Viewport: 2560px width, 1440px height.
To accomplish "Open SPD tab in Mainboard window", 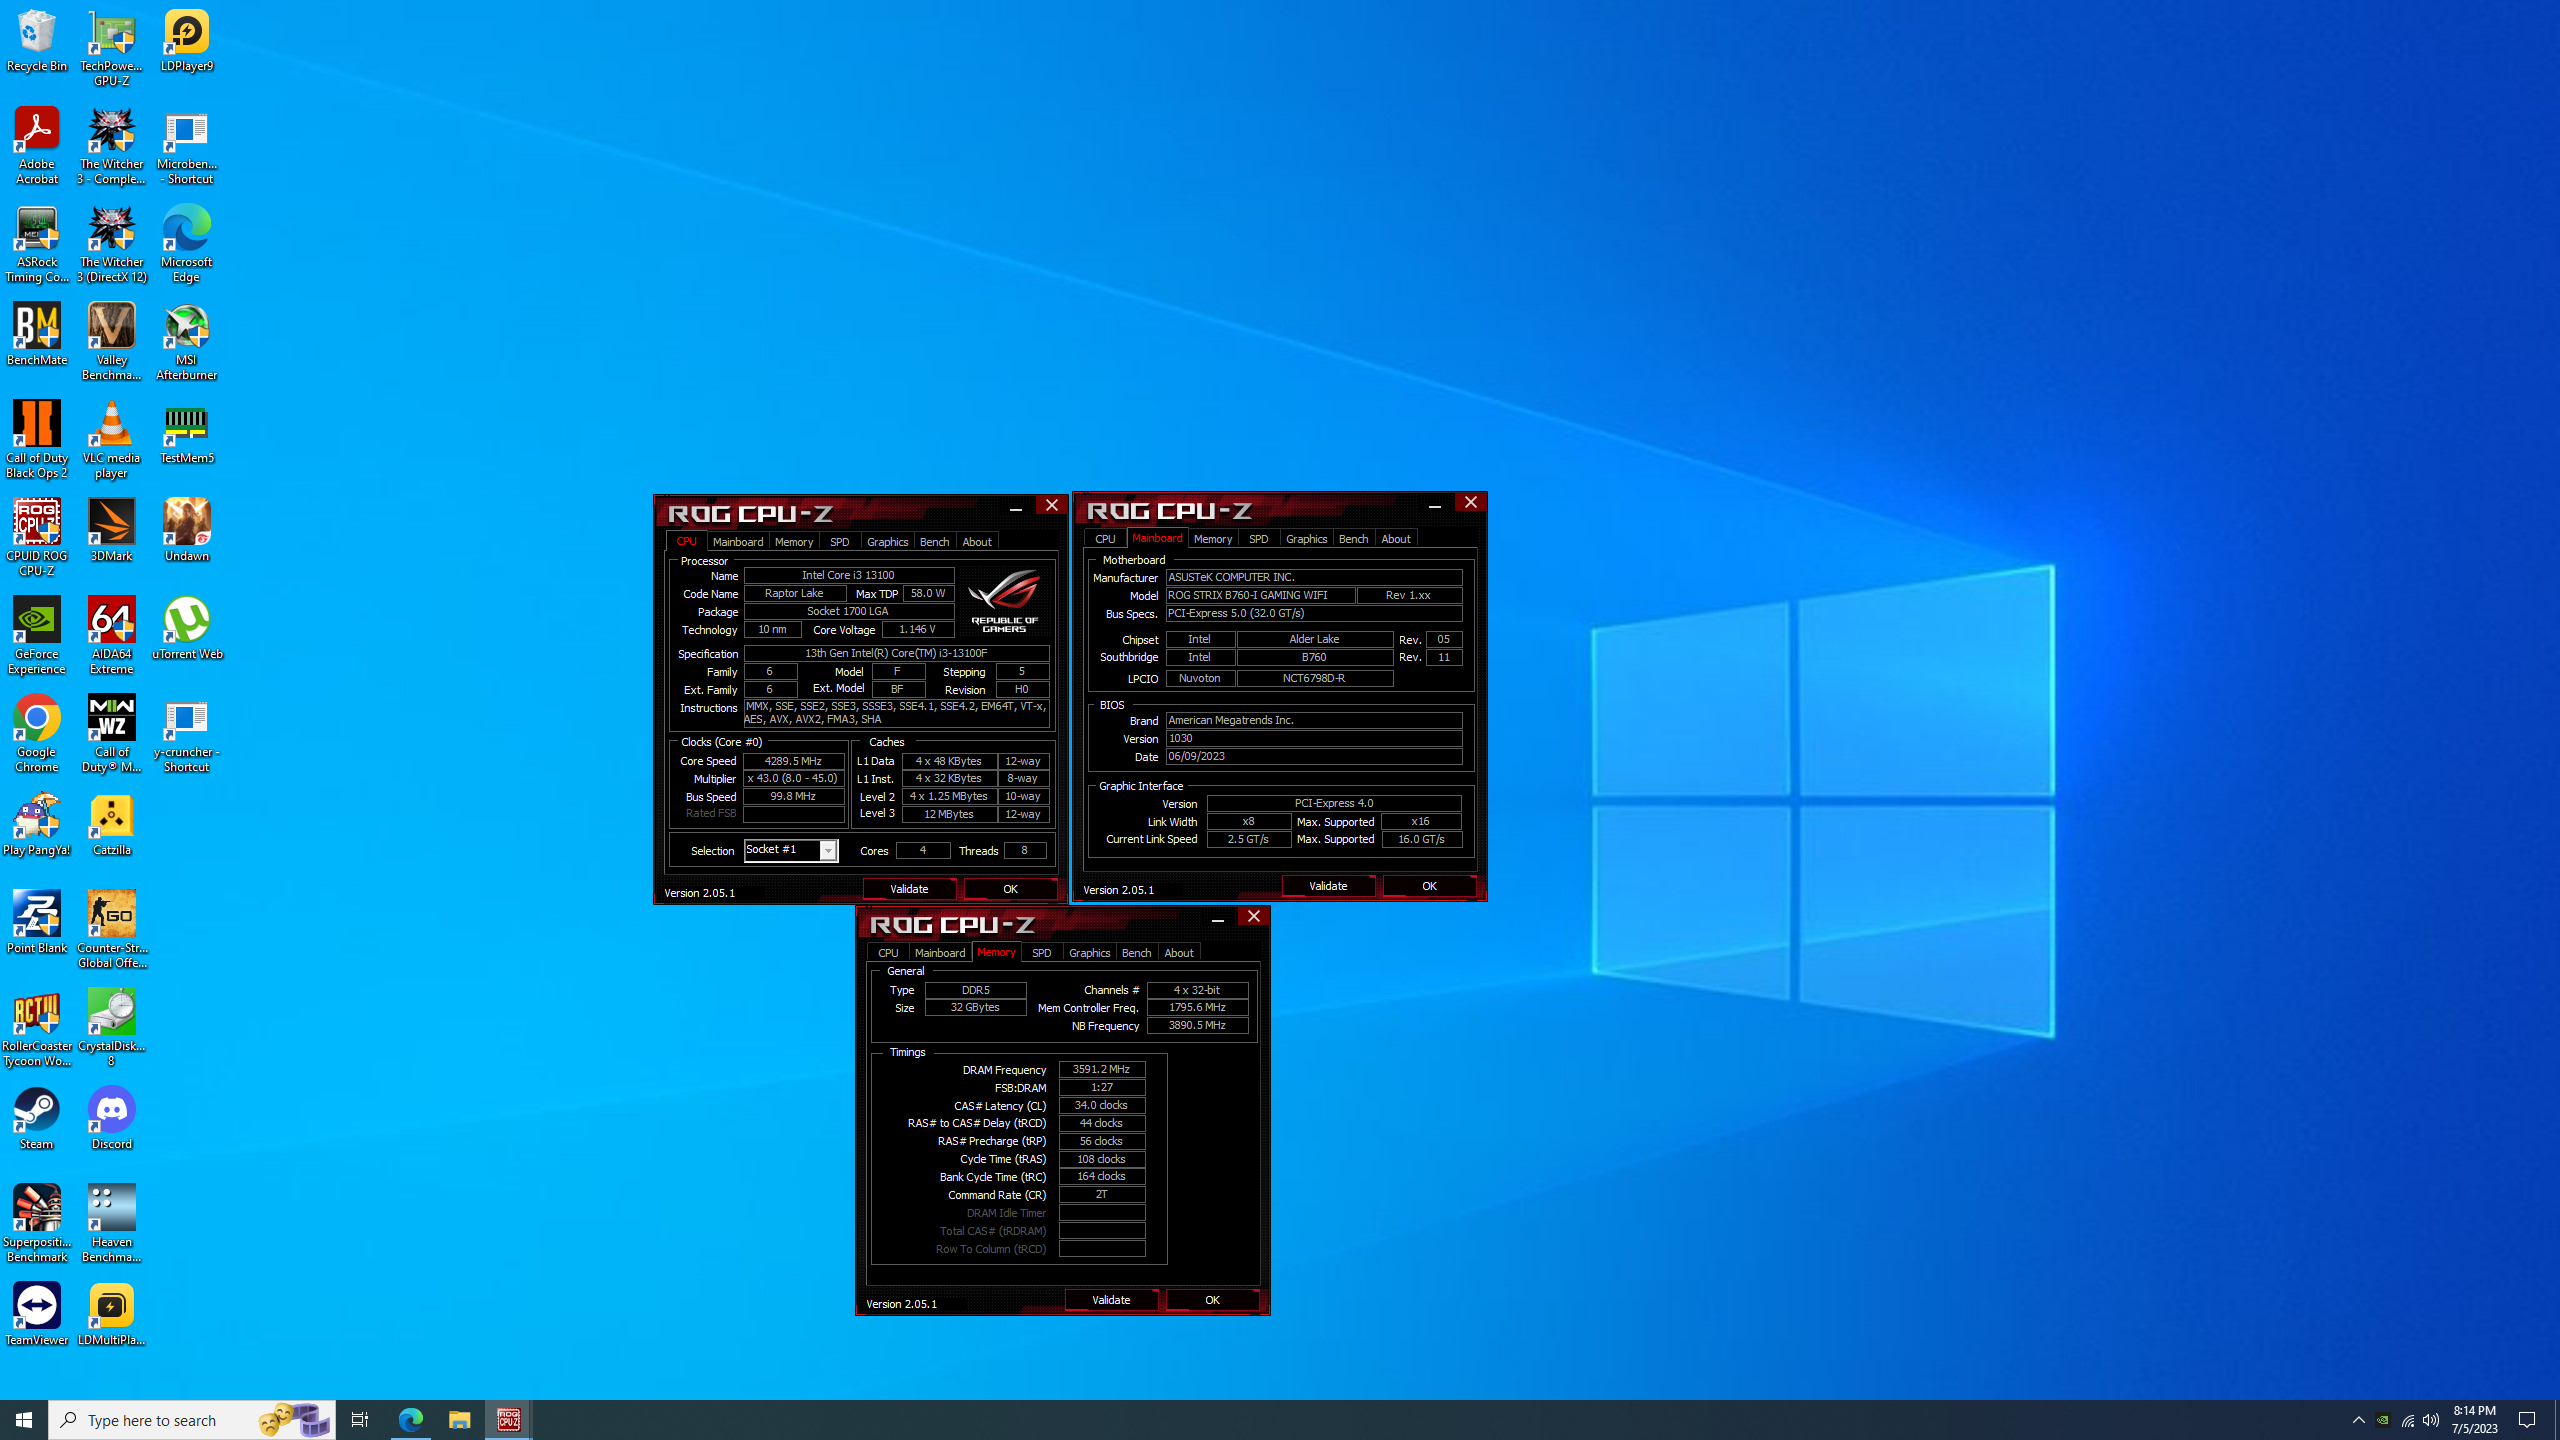I will 1258,539.
